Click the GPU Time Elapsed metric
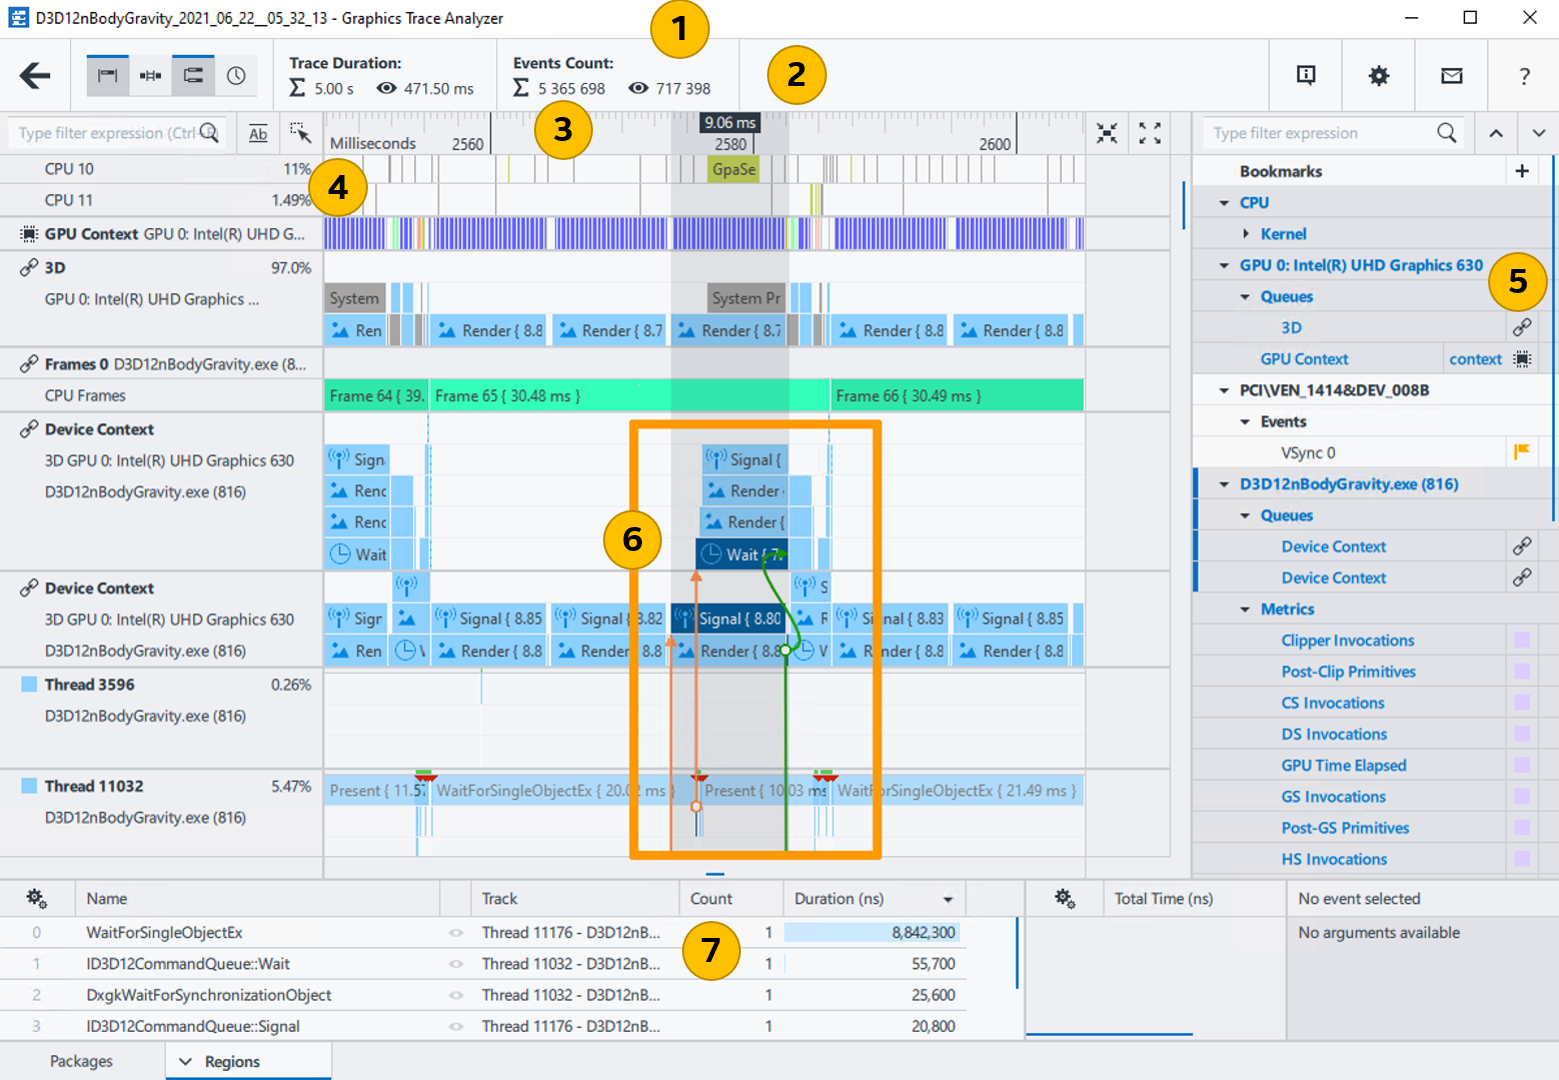Screen dimensions: 1559x1080 [1343, 765]
